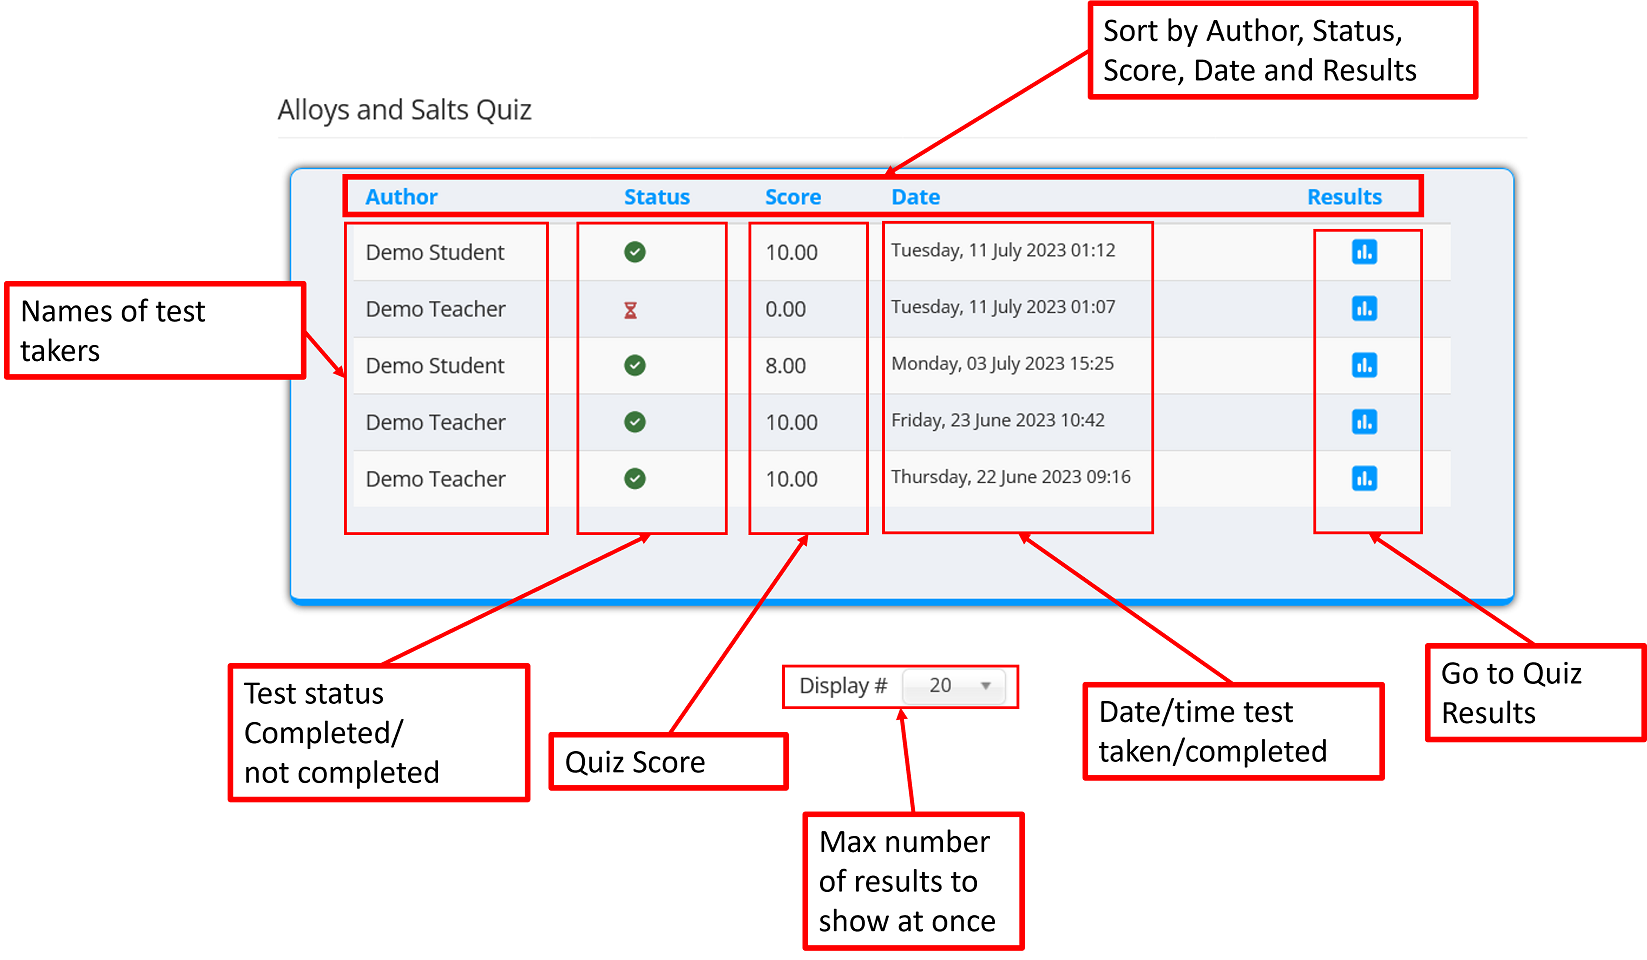Click green checkmark on Thursday 22 June row

[634, 479]
